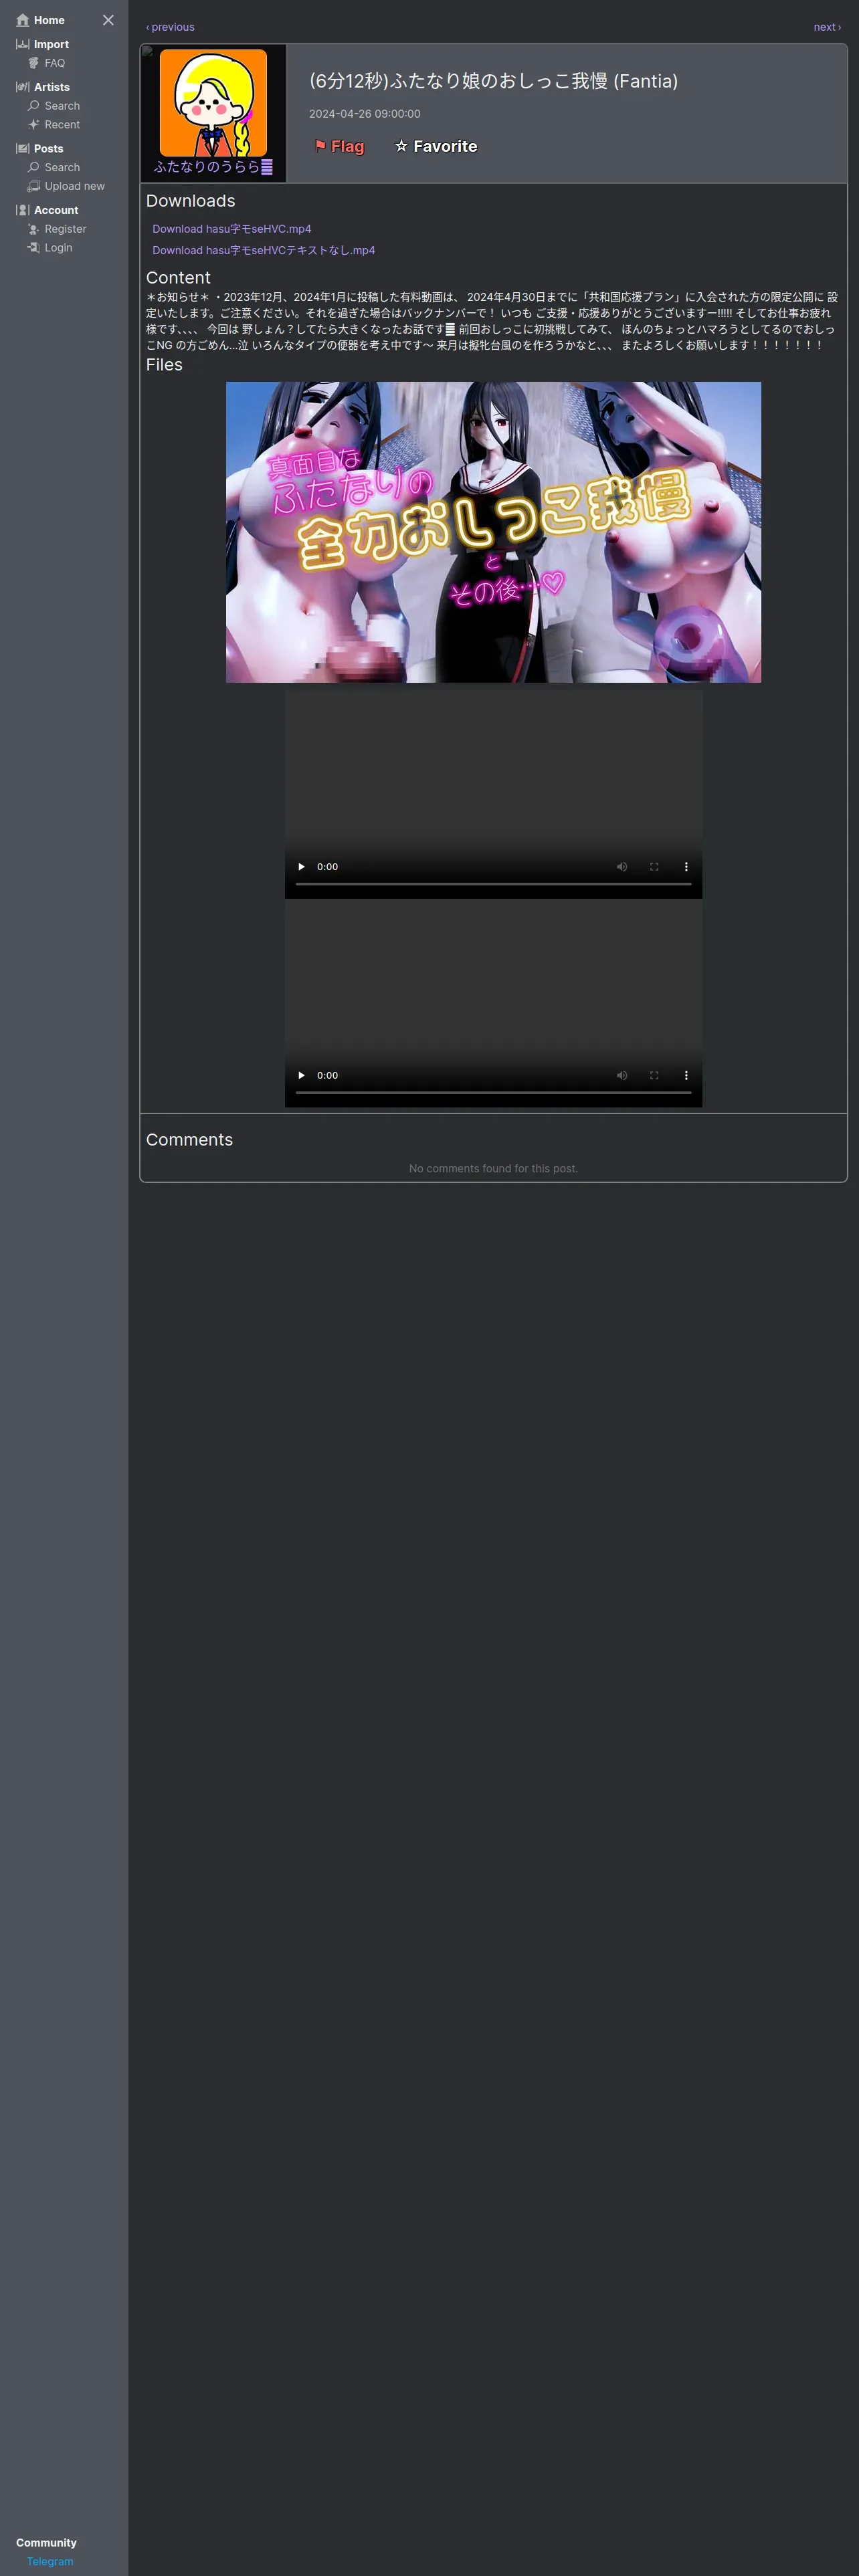Go to Artists Search
Viewport: 859px width, 2576px height.
point(54,106)
